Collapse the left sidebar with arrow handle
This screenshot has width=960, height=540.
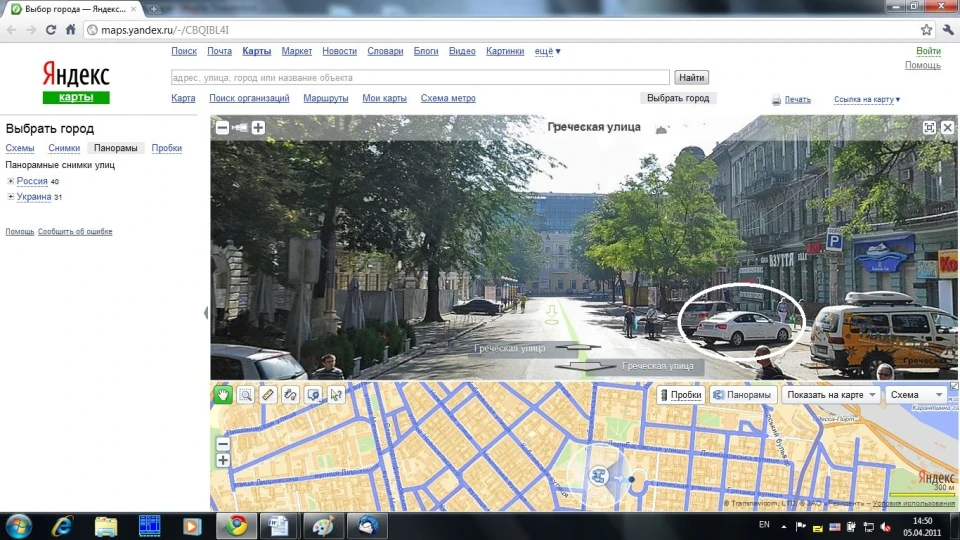[206, 313]
